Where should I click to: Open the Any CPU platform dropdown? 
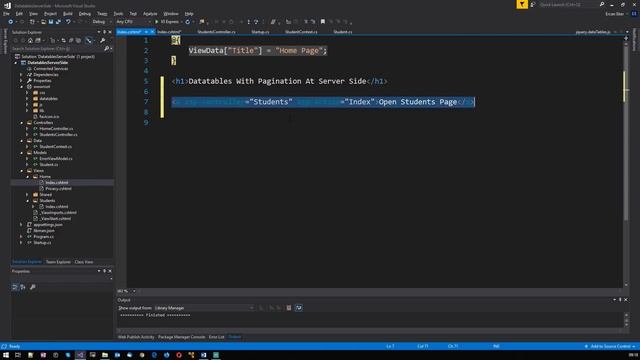[133, 22]
